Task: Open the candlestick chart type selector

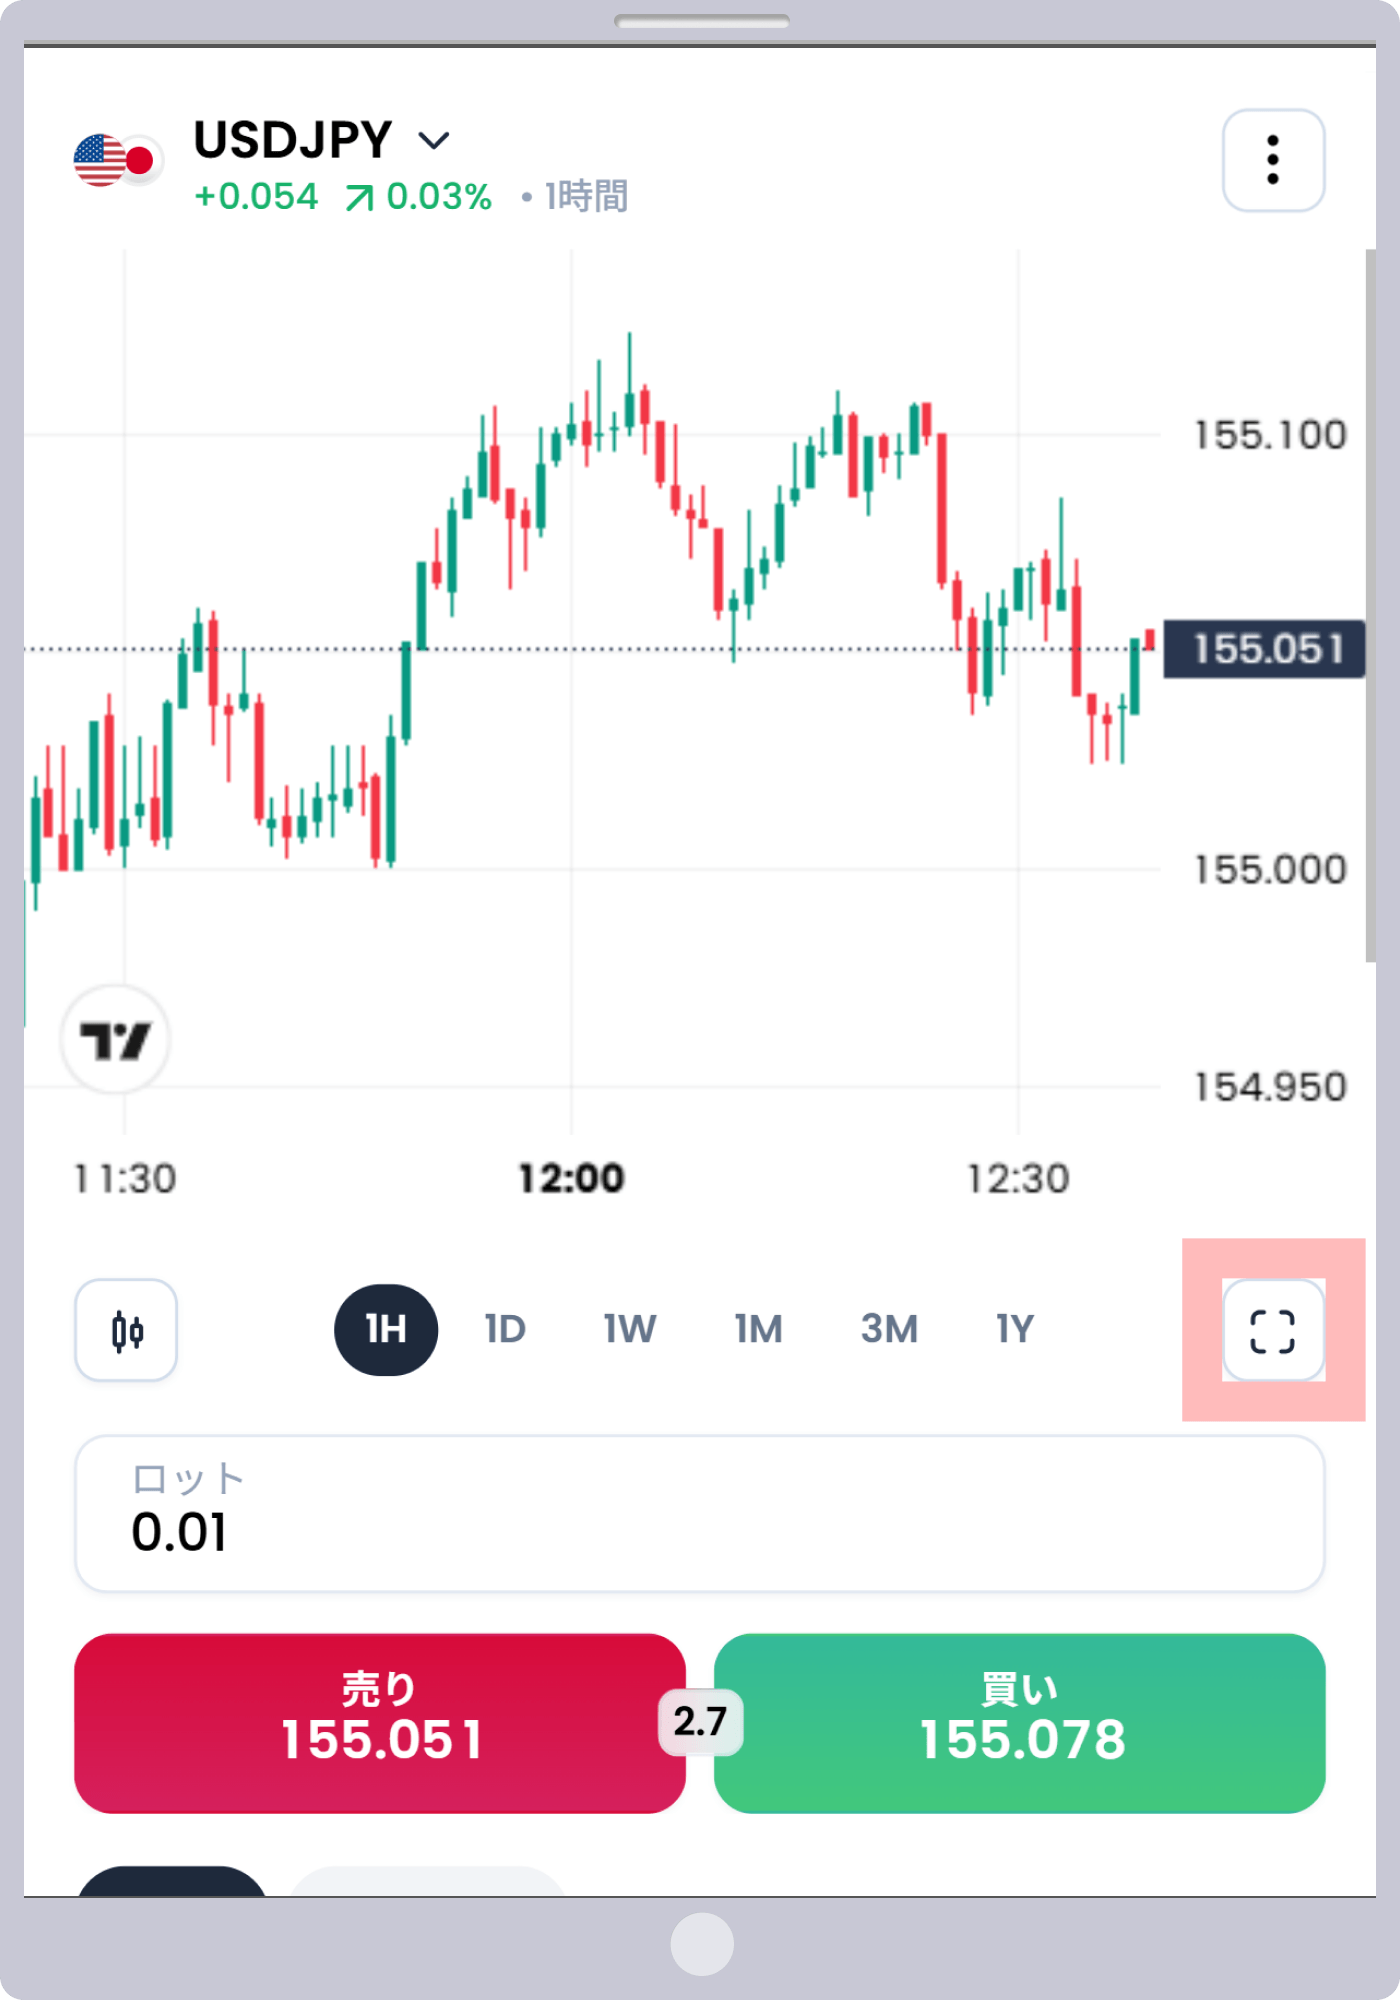Action: point(126,1330)
